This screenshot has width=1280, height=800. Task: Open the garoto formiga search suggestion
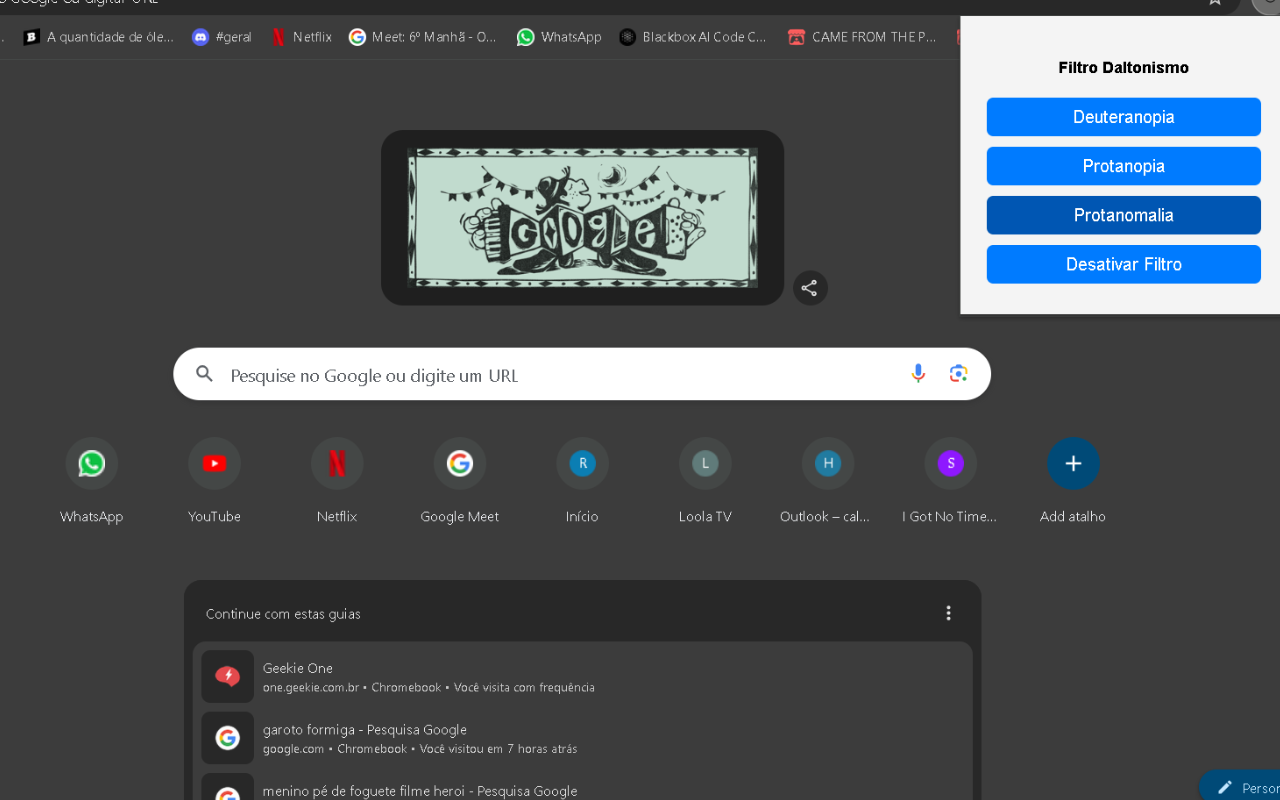(582, 738)
